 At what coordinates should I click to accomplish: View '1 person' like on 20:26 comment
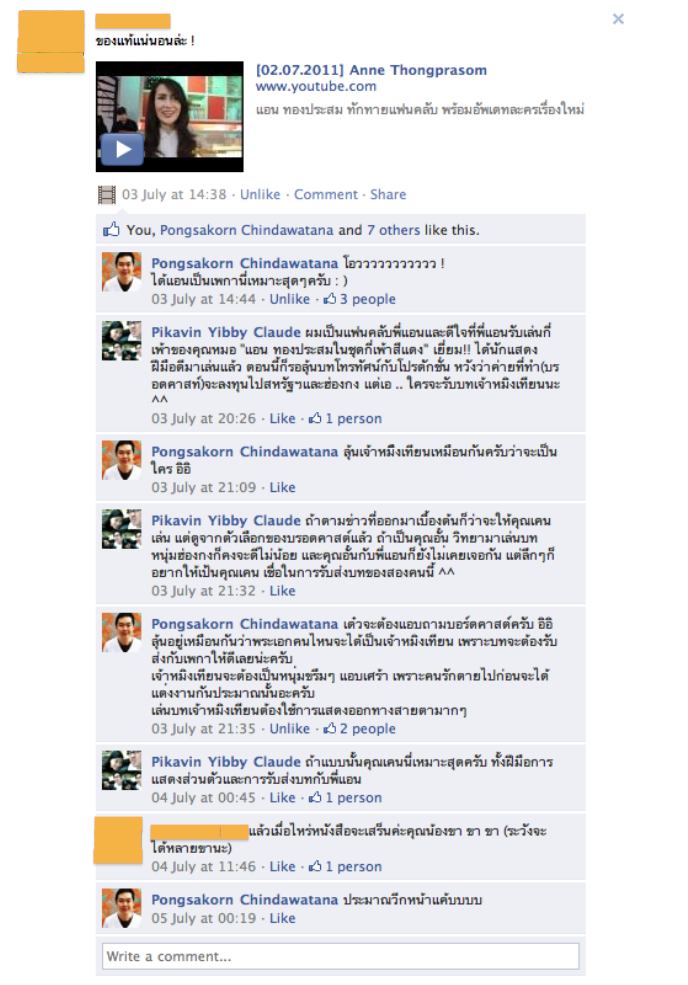tap(345, 418)
